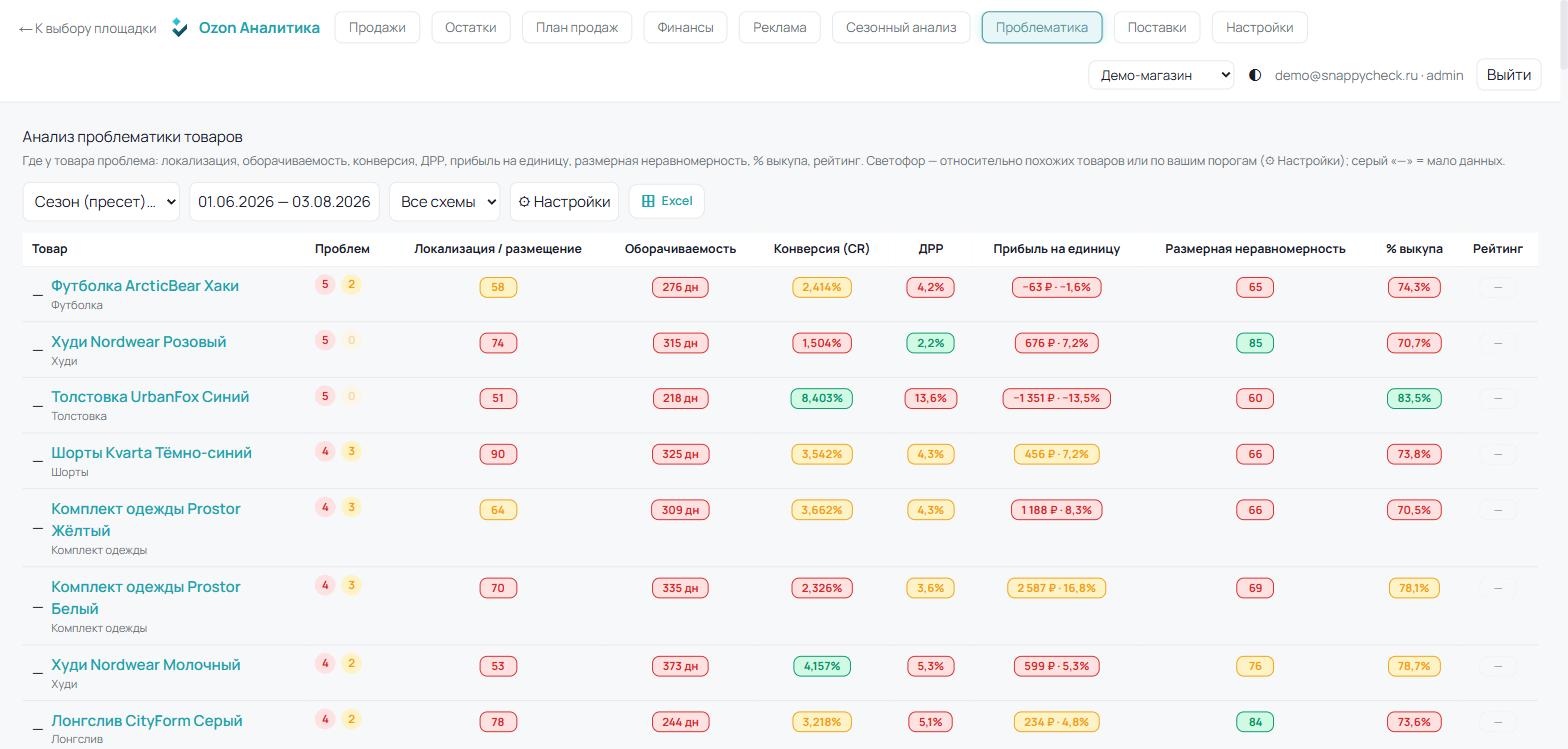Viewport: 1568px width, 749px height.
Task: Open the gear Настройки button beside Все схемы
Action: coord(564,202)
